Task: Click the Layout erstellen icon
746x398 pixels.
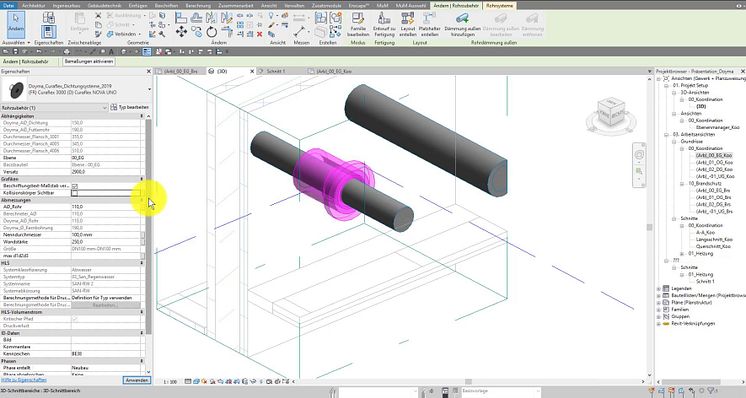Action: coord(408,25)
